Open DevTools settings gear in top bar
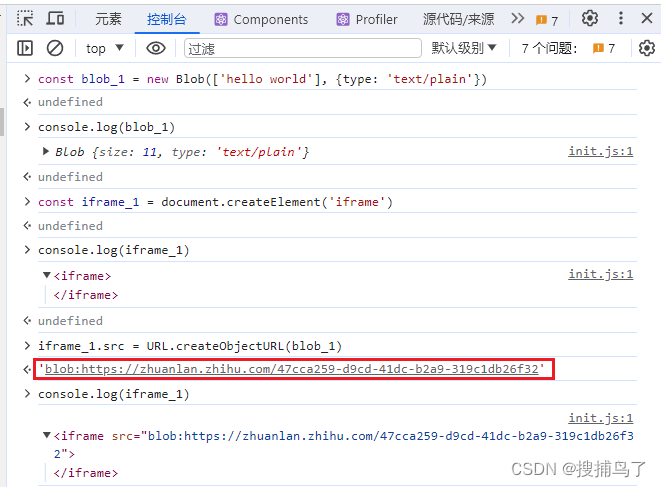Screen dimensions: 661x487 (x=590, y=18)
